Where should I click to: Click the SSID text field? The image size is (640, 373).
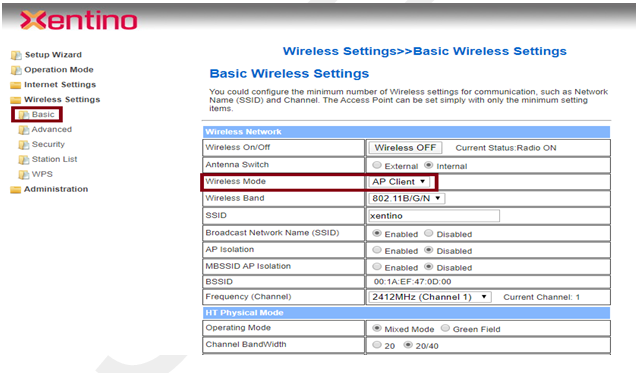pos(434,216)
